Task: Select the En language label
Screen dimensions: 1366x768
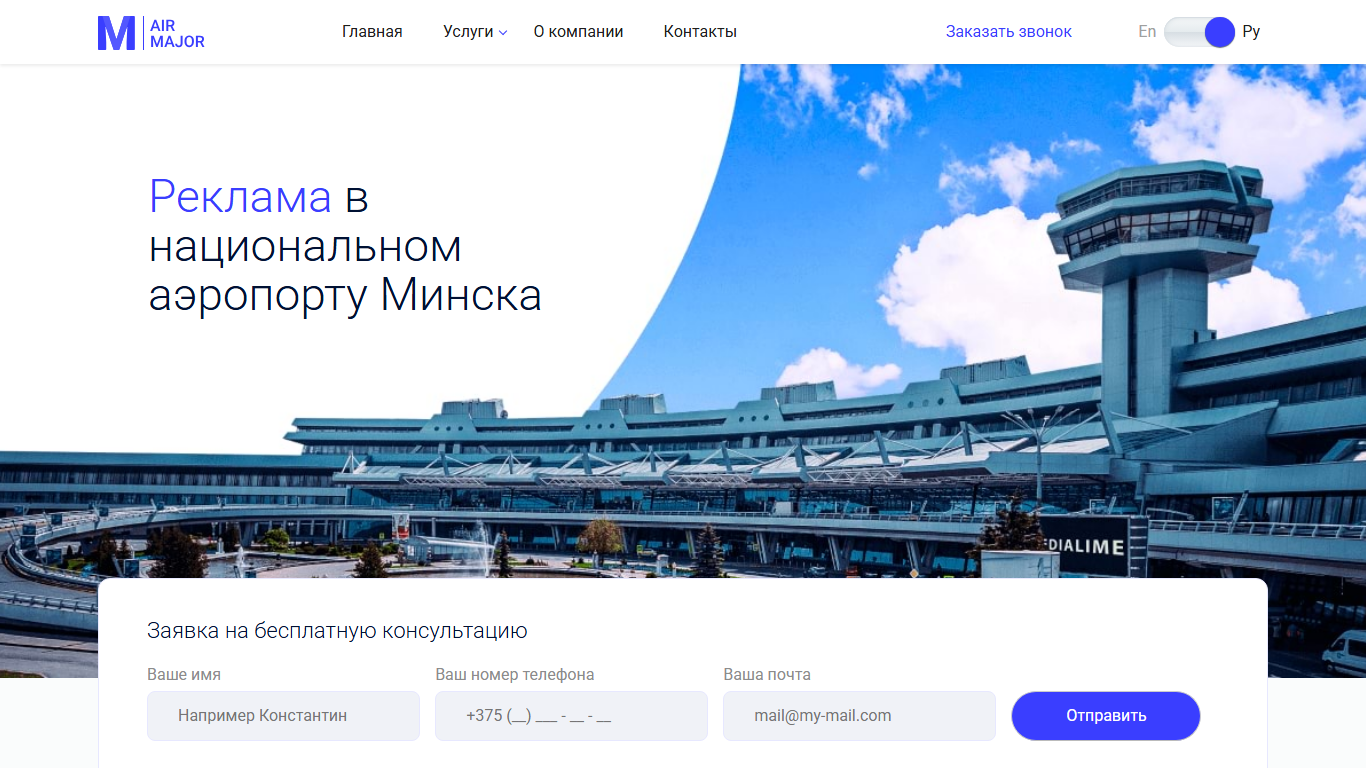Action: pyautogui.click(x=1147, y=32)
